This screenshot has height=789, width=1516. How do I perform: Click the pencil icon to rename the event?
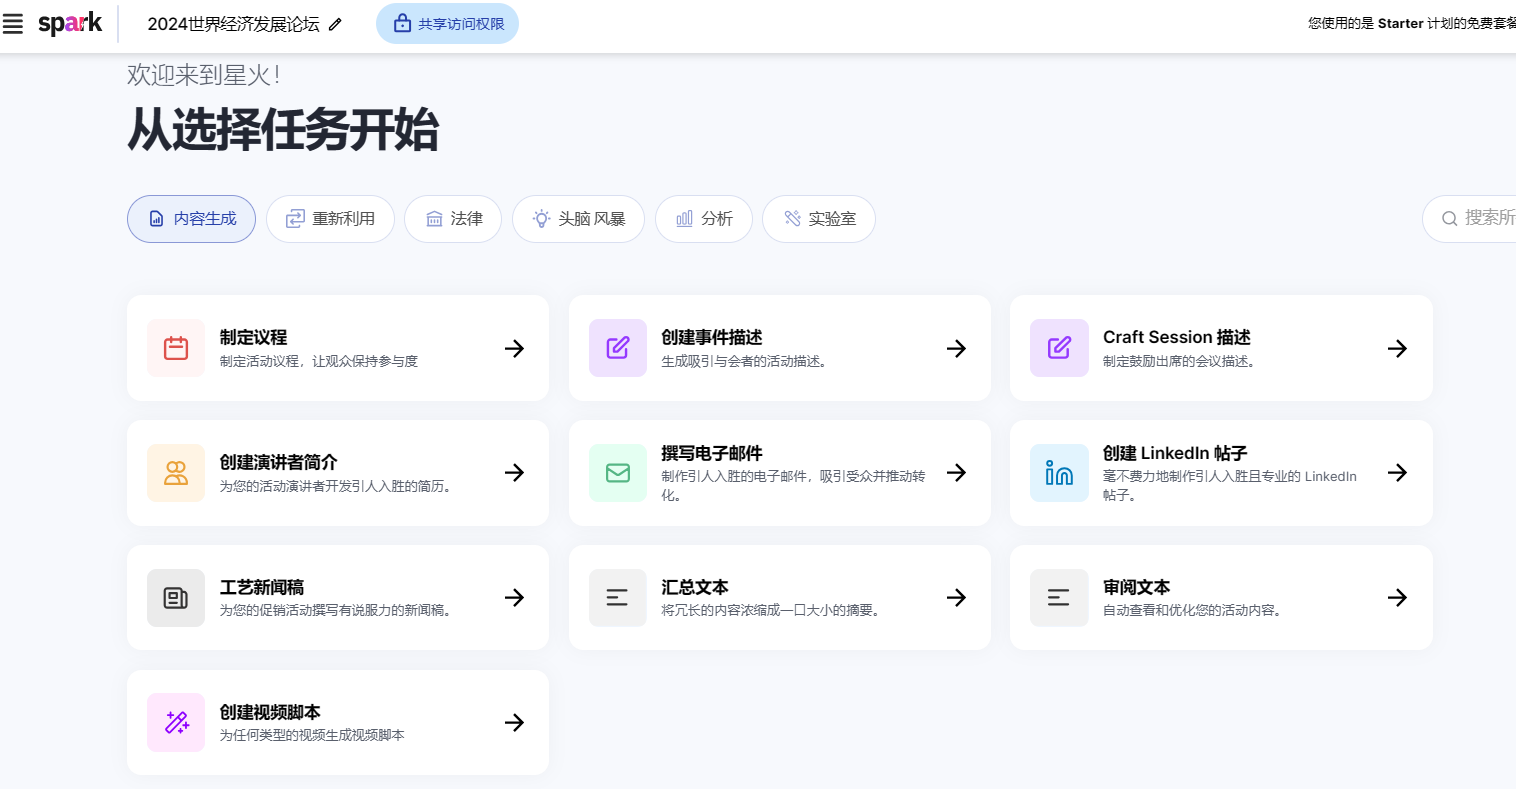[336, 24]
